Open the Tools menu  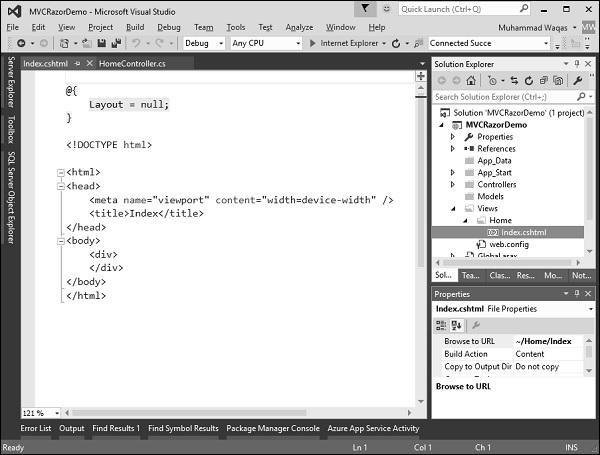point(236,27)
